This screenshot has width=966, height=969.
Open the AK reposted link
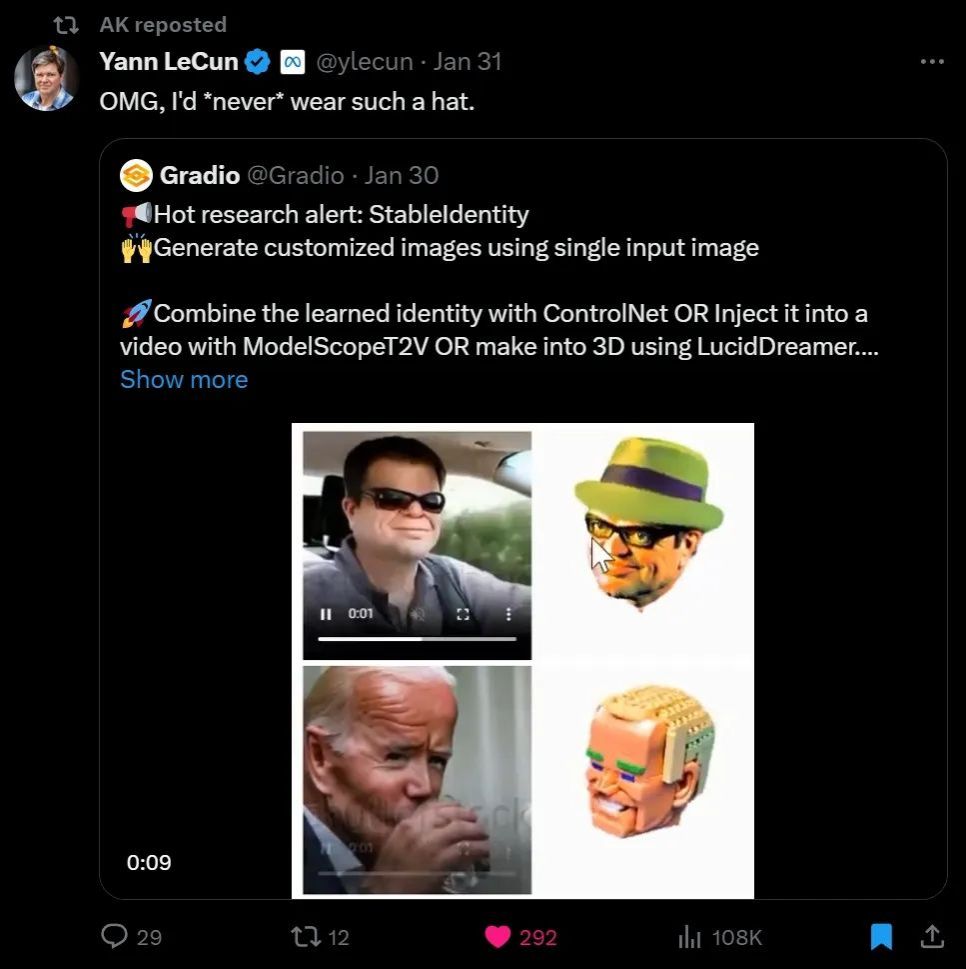coord(163,25)
